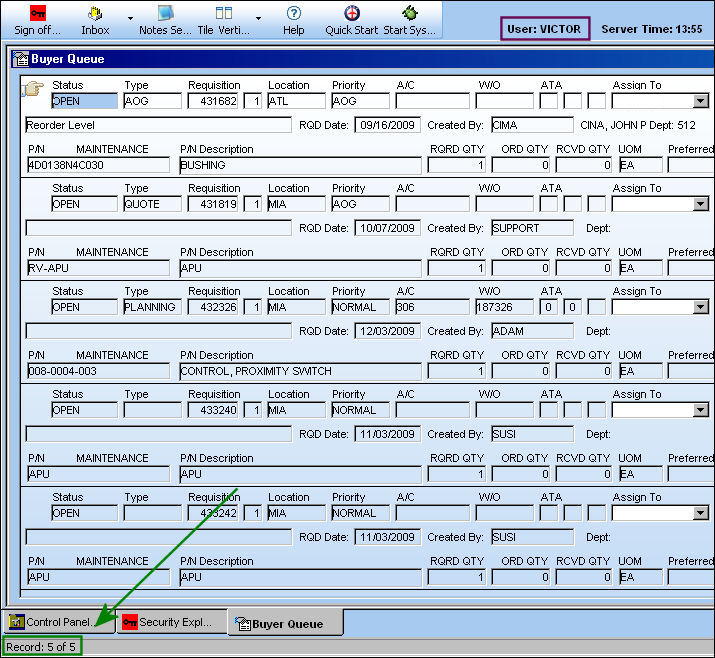This screenshot has width=715, height=658.
Task: Click the EA UOM field for BUSHING
Action: [640, 165]
